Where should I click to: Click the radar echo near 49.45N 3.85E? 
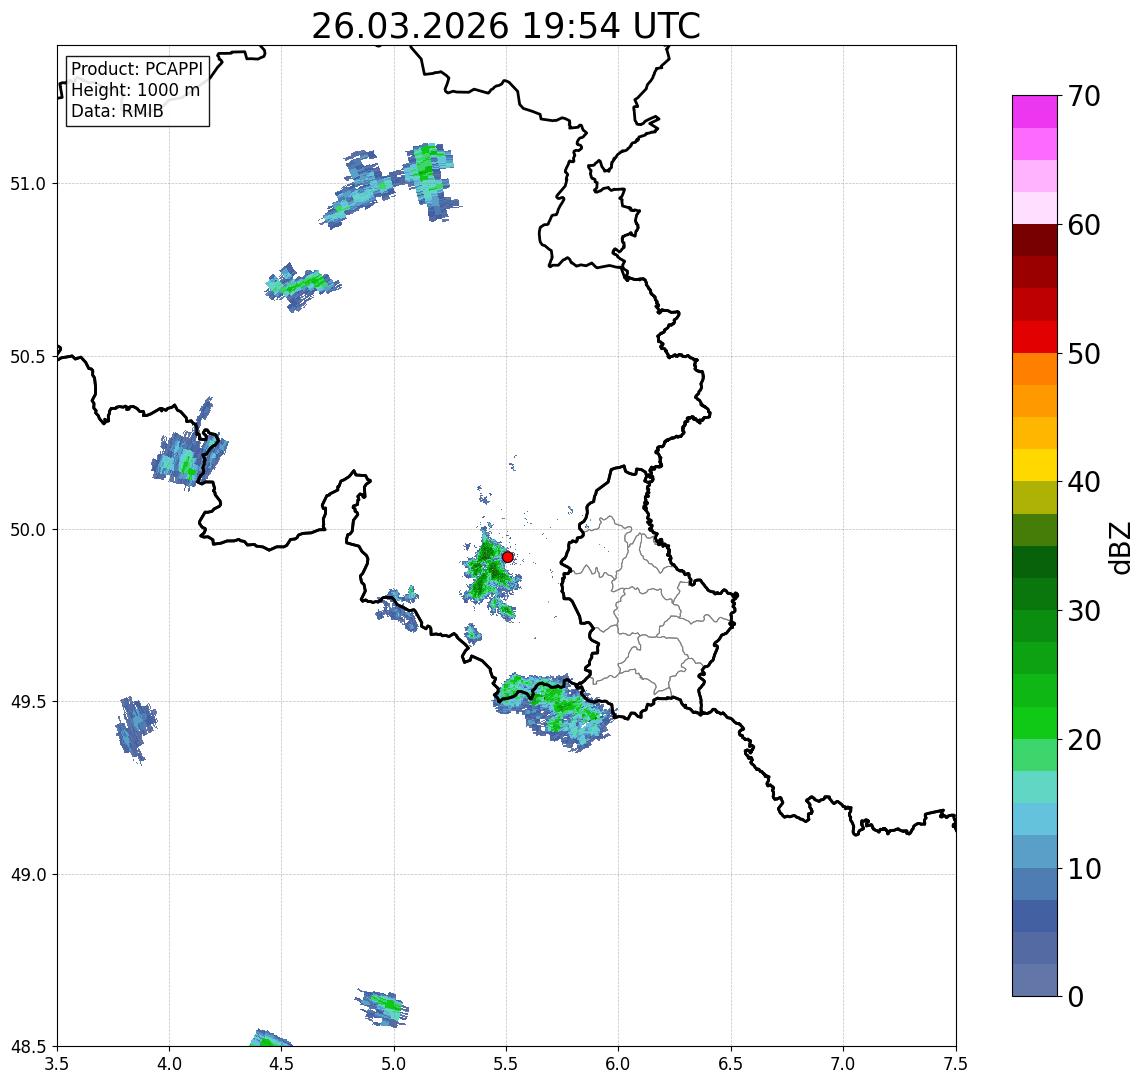[x=136, y=729]
